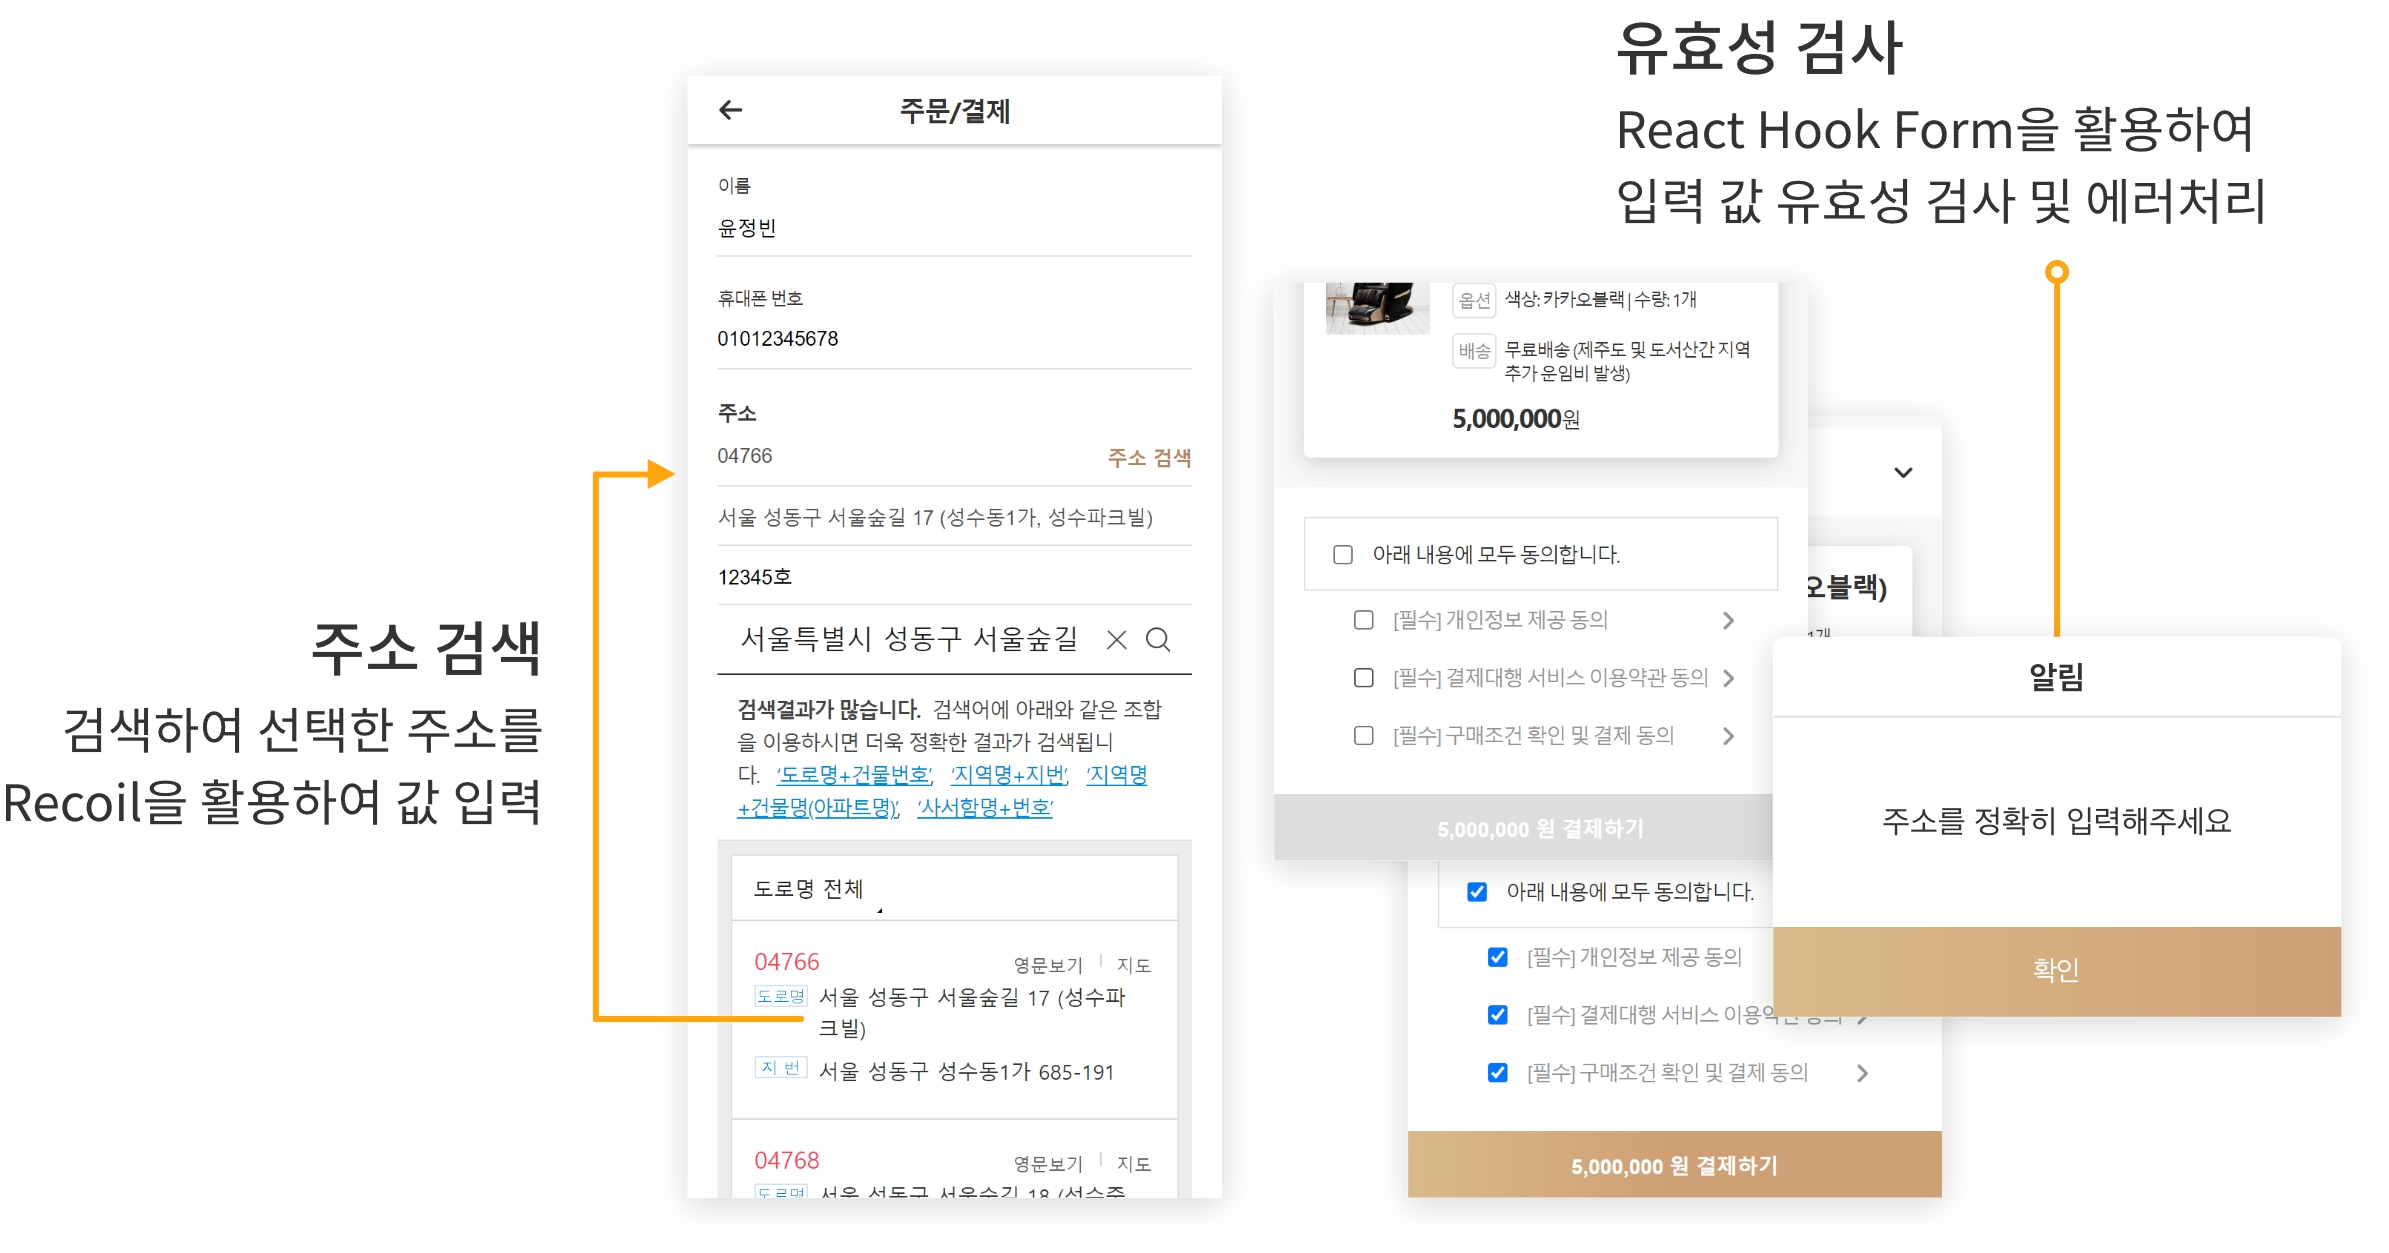Image resolution: width=2389 pixels, height=1253 pixels.
Task: Select the red postal code 04768 result
Action: click(x=786, y=1161)
